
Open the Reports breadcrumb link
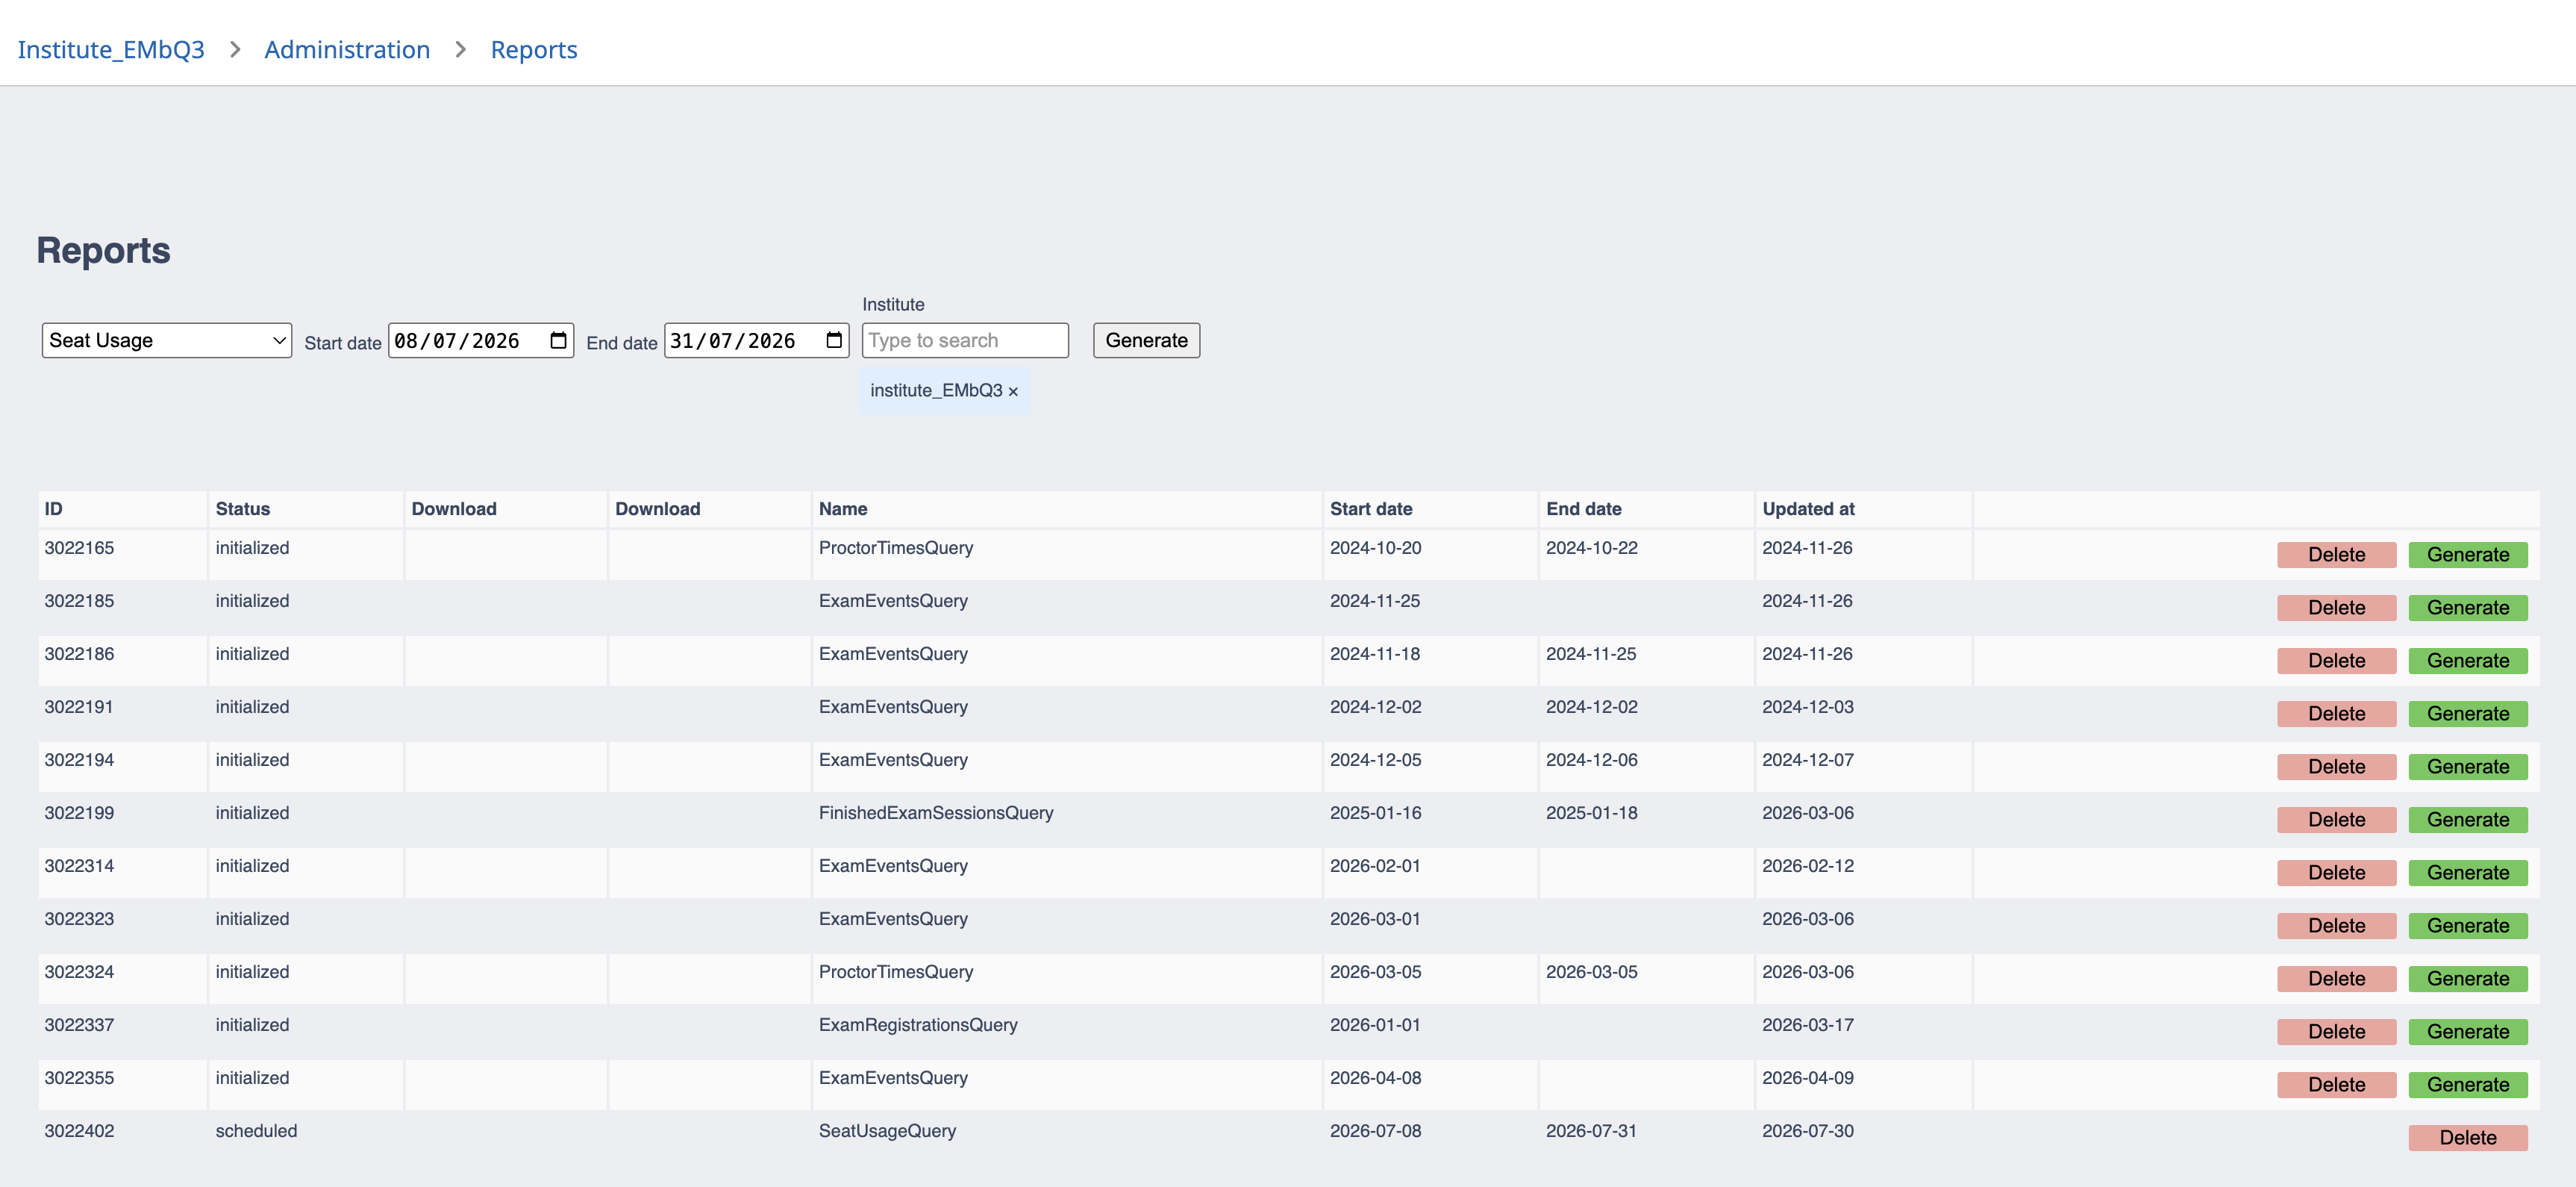(x=534, y=50)
